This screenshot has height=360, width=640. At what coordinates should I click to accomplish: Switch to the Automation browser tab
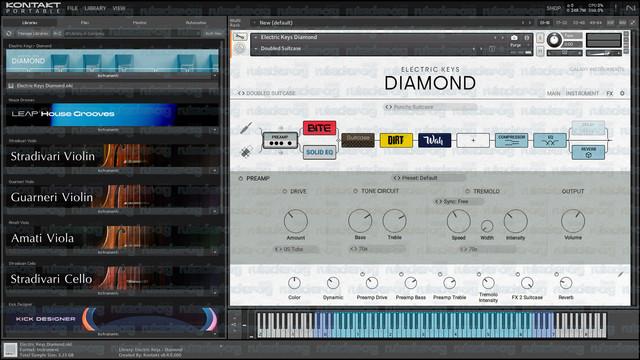[196, 23]
